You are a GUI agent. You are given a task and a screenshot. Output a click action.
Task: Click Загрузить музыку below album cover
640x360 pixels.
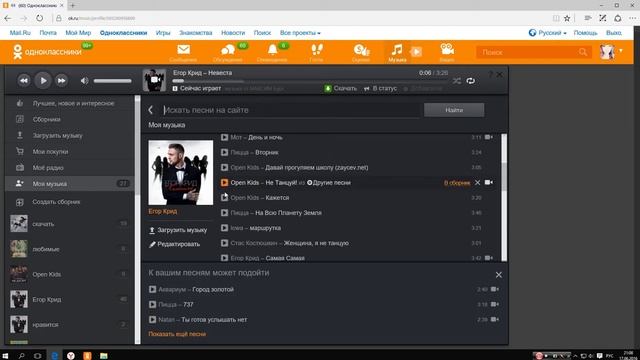coord(178,230)
